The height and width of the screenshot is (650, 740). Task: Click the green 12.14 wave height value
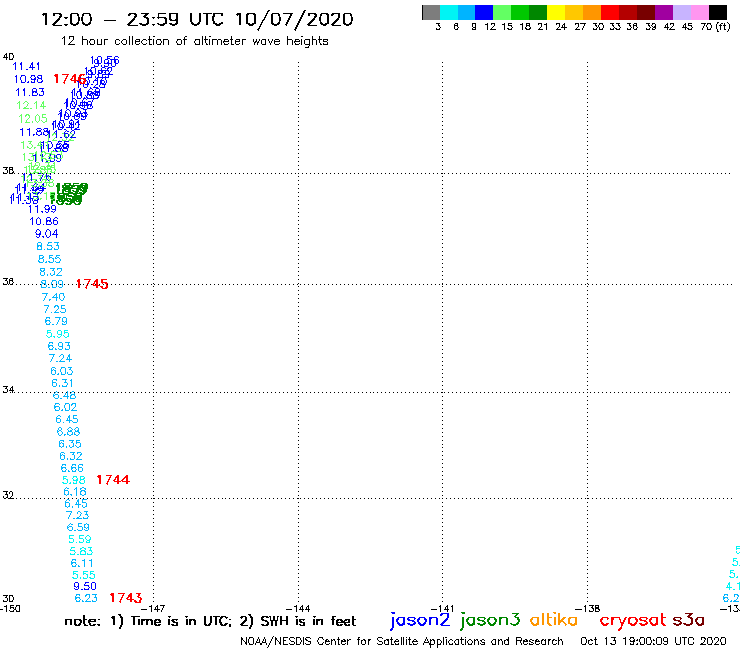[31, 105]
